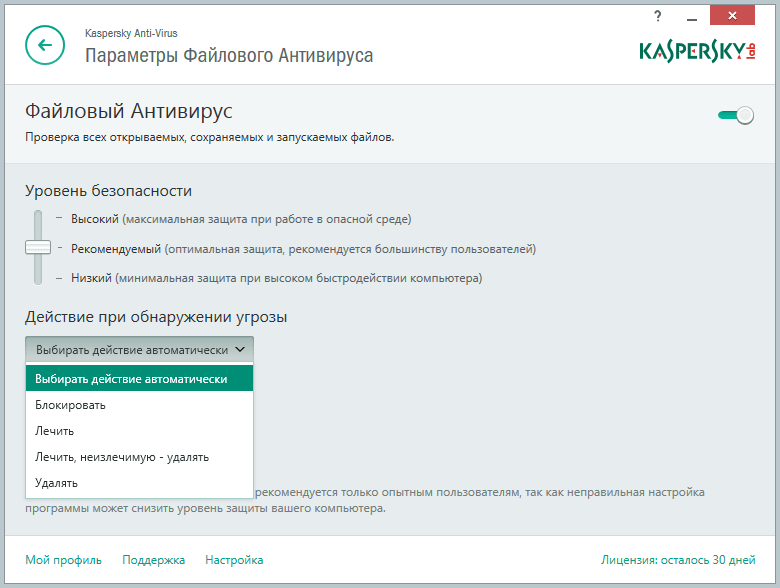Click the Kaspersky Lab logo

(697, 51)
